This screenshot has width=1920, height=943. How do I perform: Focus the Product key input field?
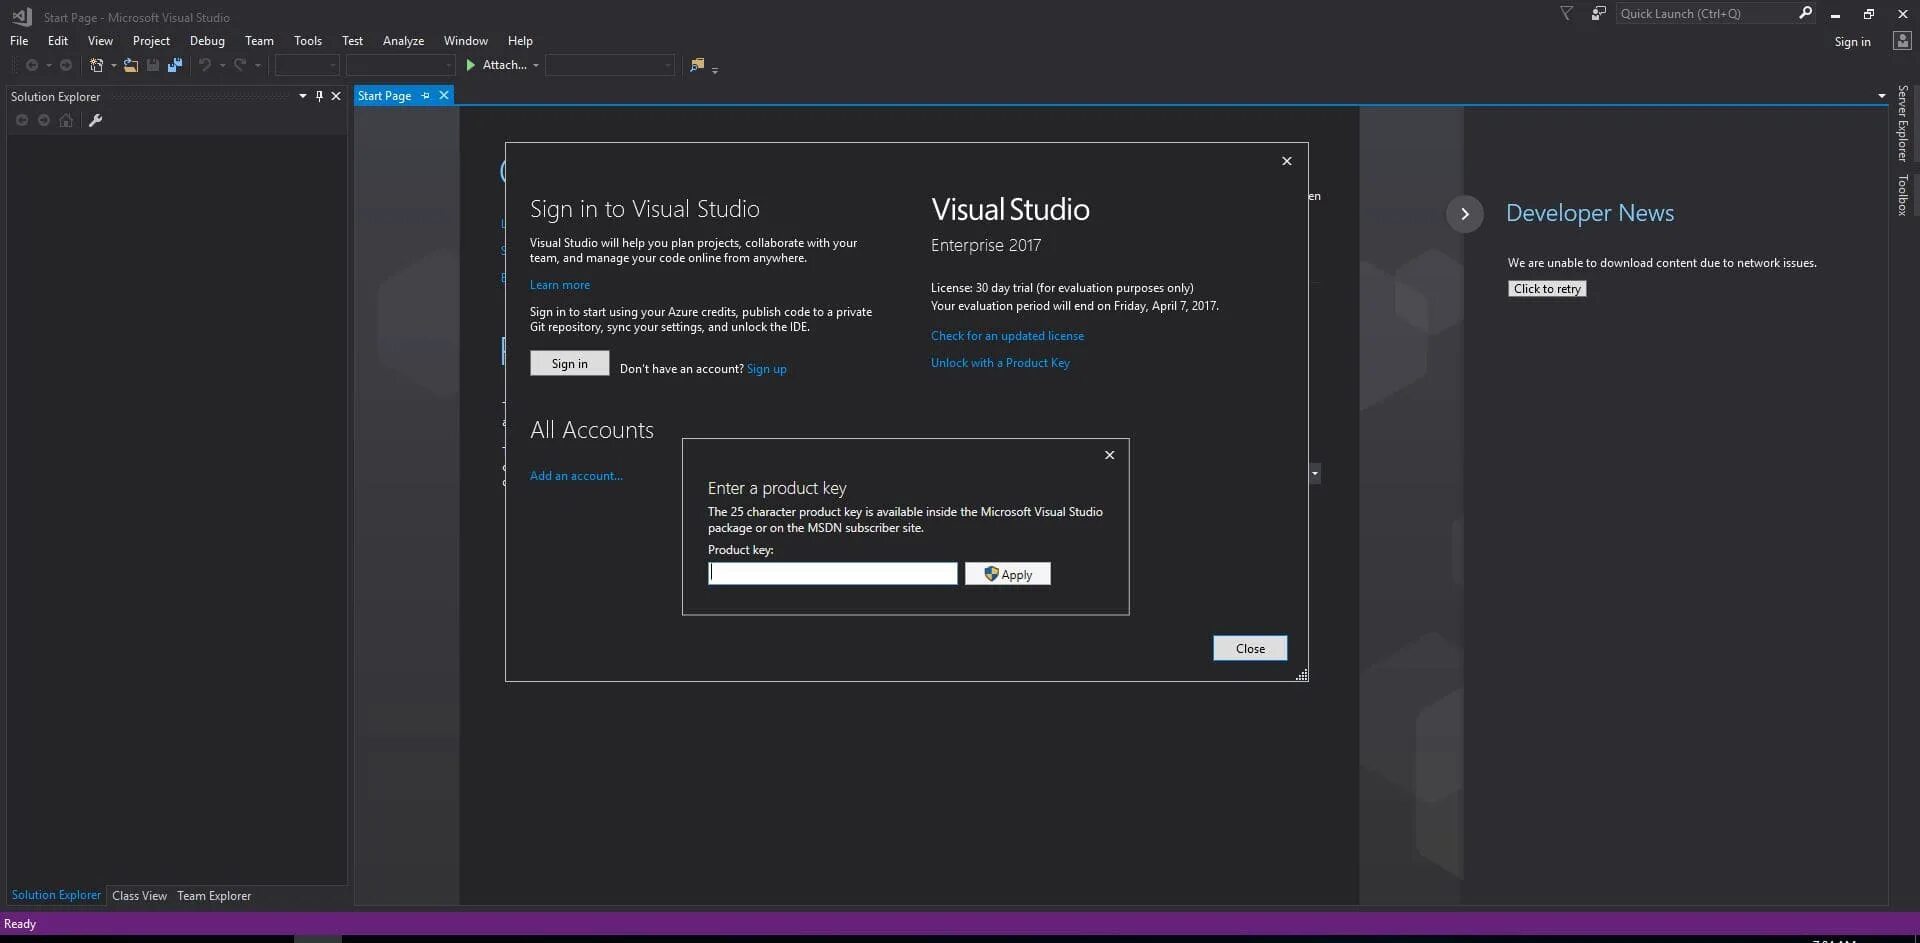pyautogui.click(x=832, y=573)
